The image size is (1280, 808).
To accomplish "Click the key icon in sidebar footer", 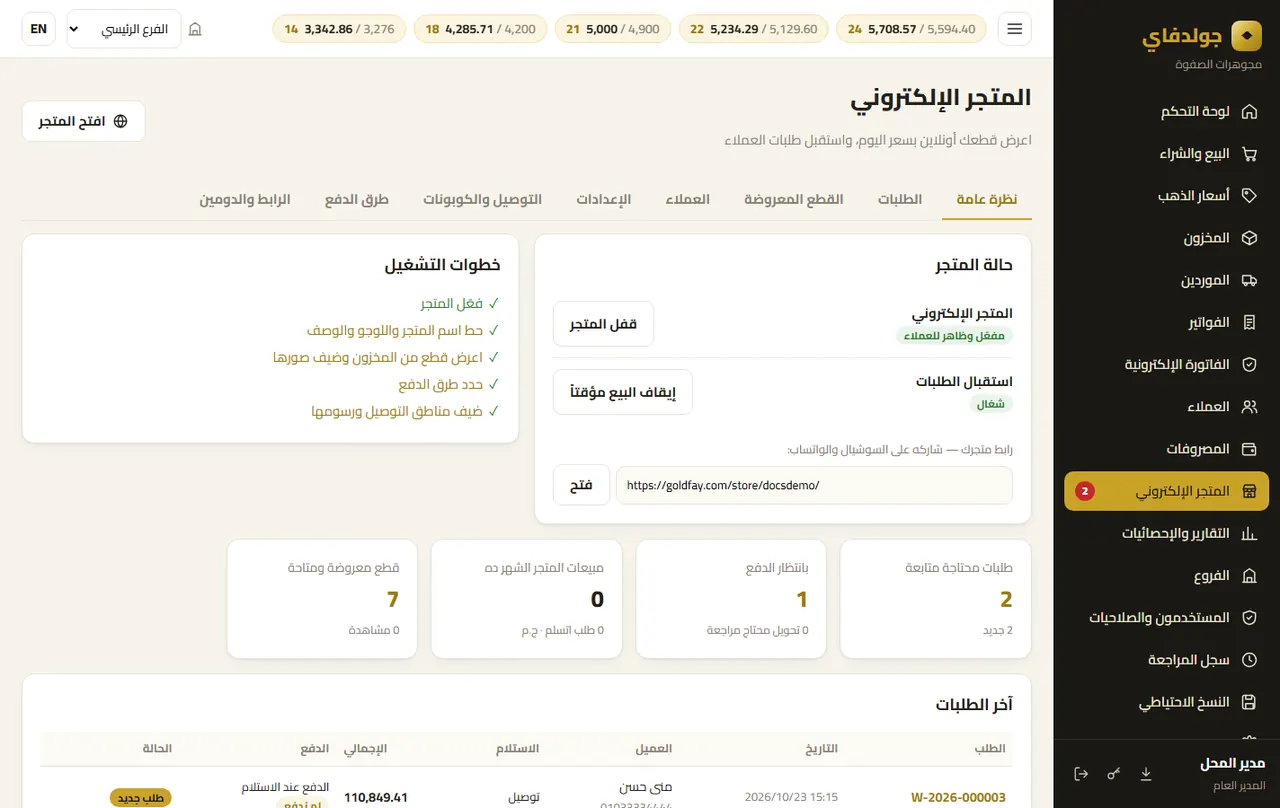I will (x=1114, y=774).
